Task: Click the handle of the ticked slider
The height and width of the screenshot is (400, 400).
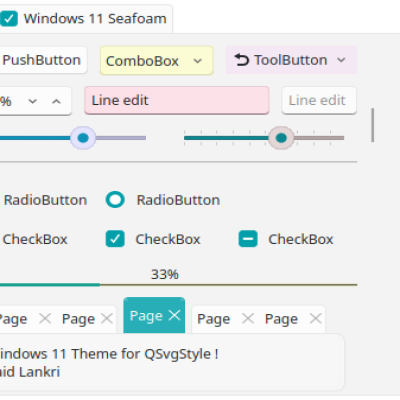Action: (x=281, y=138)
